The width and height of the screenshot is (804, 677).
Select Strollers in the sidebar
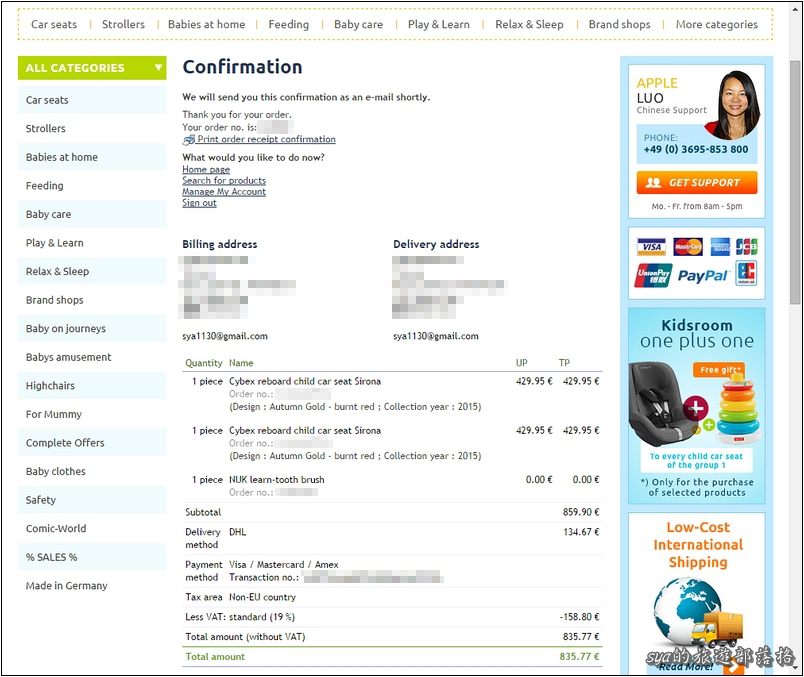[92, 129]
